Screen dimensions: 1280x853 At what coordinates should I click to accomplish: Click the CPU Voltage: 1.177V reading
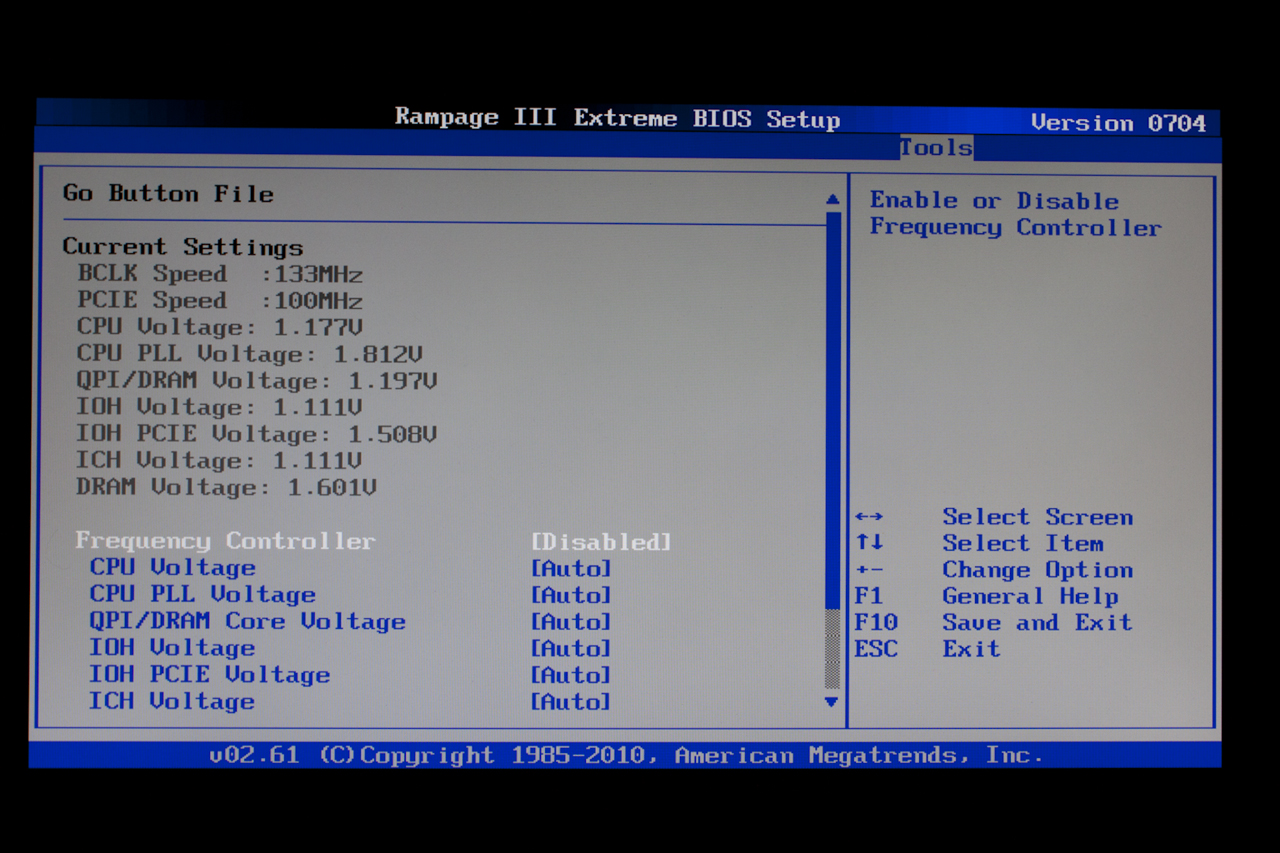pyautogui.click(x=220, y=327)
